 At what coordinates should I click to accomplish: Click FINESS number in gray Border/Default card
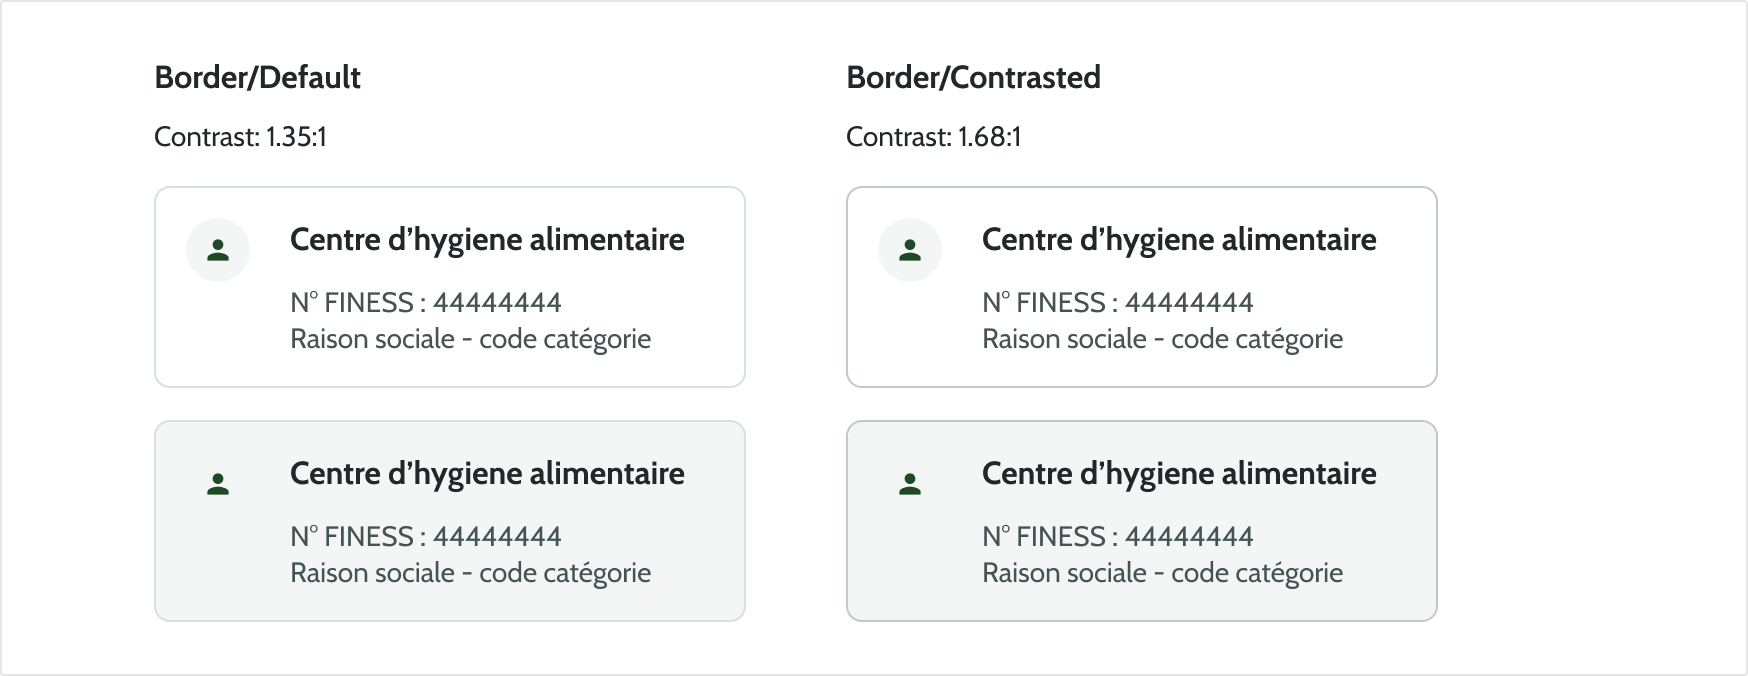click(x=426, y=537)
